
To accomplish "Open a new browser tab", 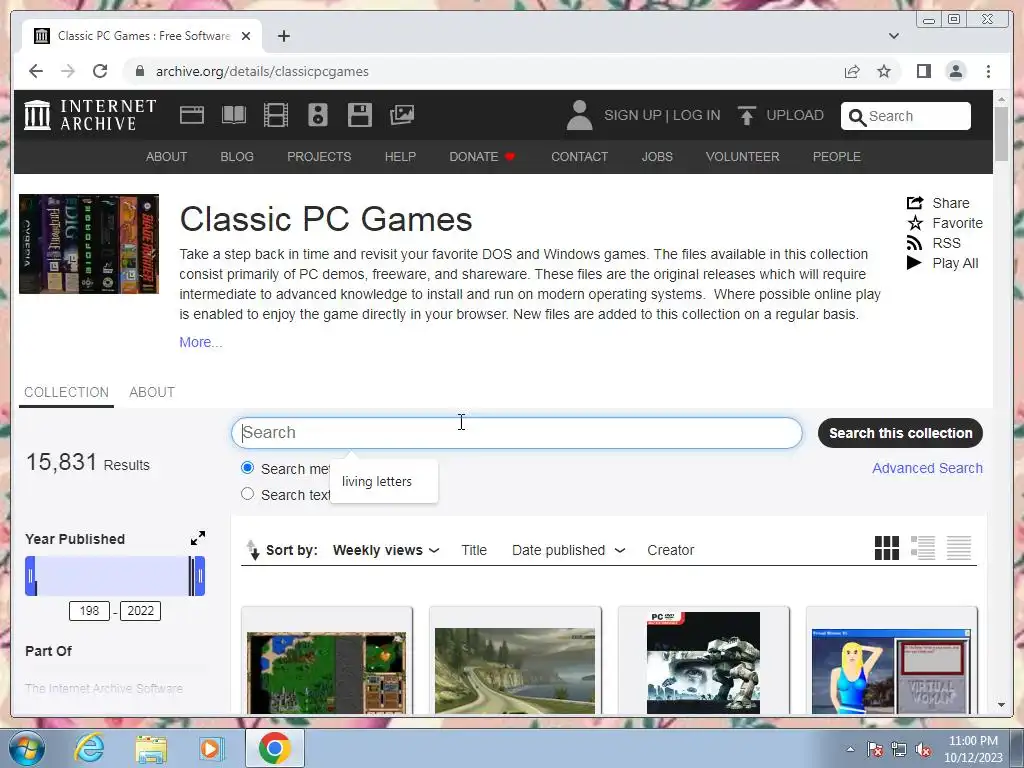I will [283, 36].
